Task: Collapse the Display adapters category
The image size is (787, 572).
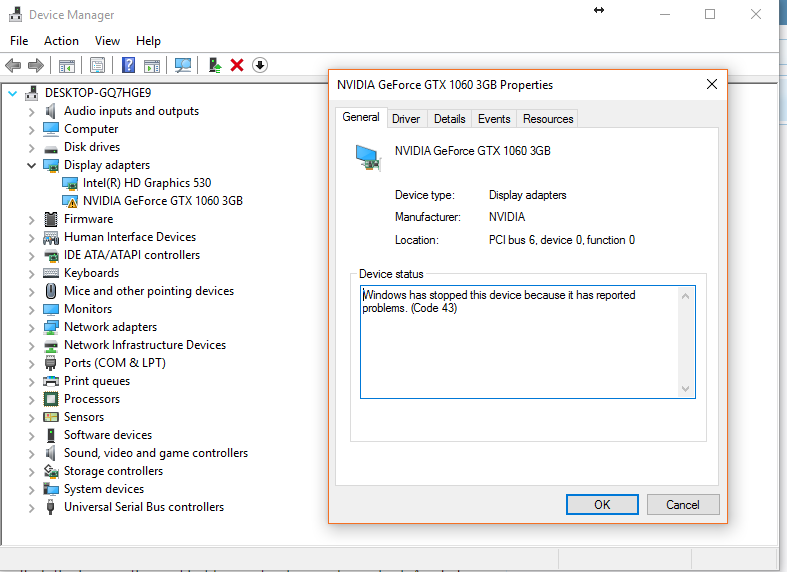Action: click(31, 166)
